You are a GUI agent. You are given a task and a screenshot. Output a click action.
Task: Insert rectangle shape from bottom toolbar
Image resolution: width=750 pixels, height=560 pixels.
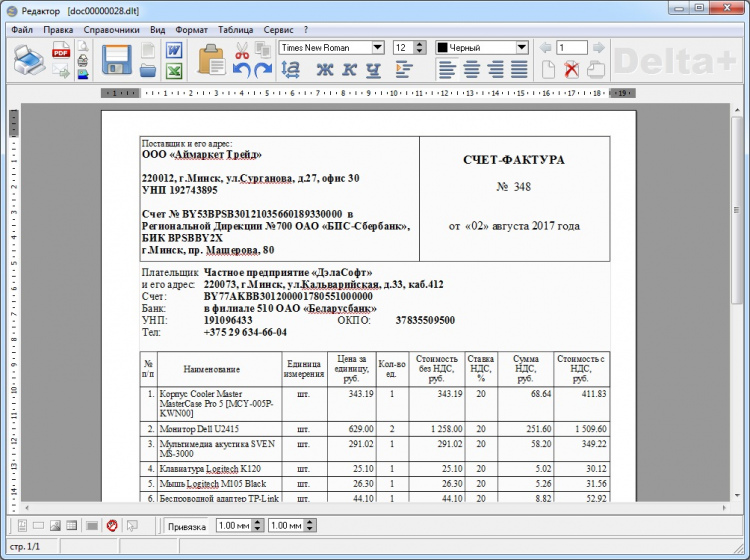tap(38, 526)
